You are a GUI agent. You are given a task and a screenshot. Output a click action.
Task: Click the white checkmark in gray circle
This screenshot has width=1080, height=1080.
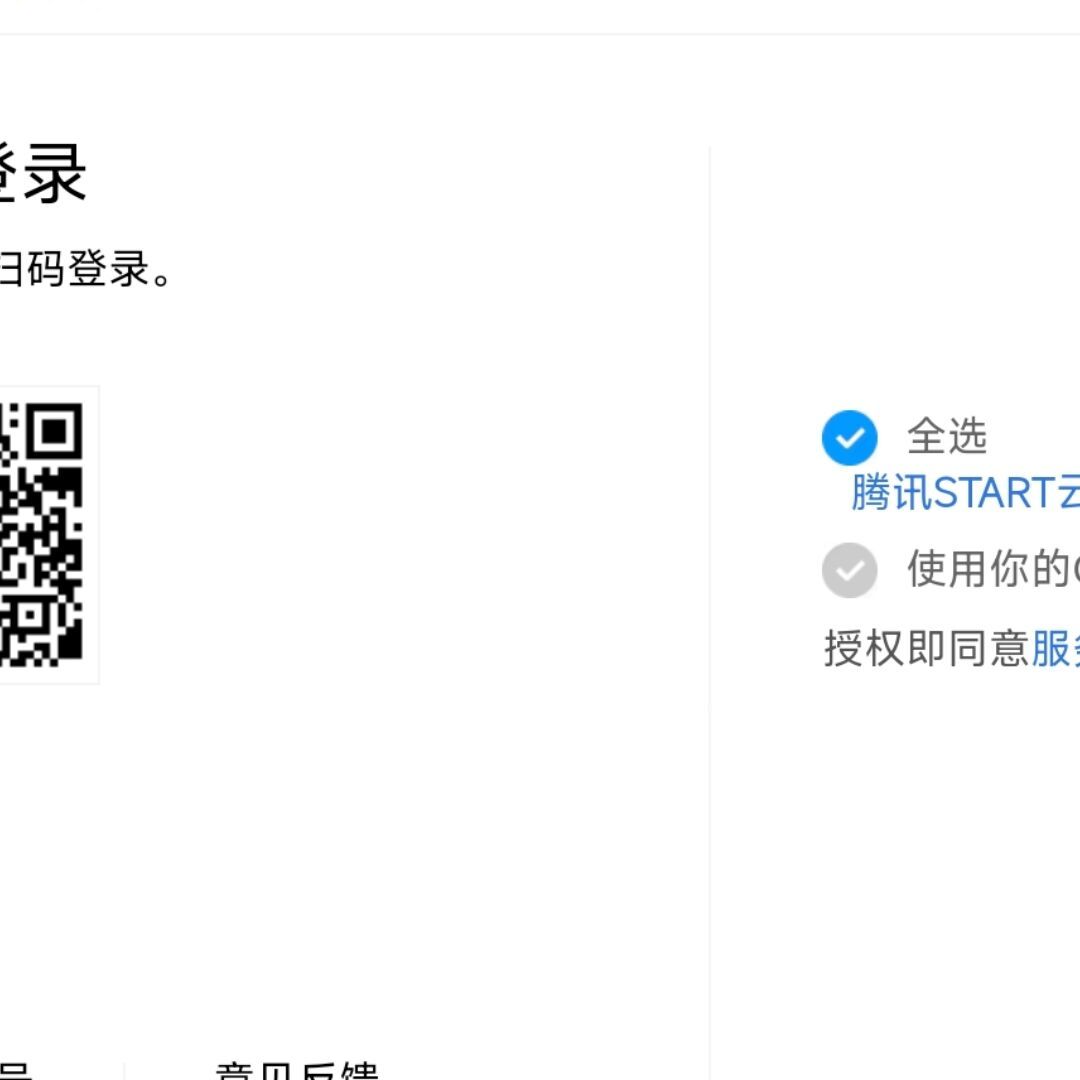[x=849, y=570]
